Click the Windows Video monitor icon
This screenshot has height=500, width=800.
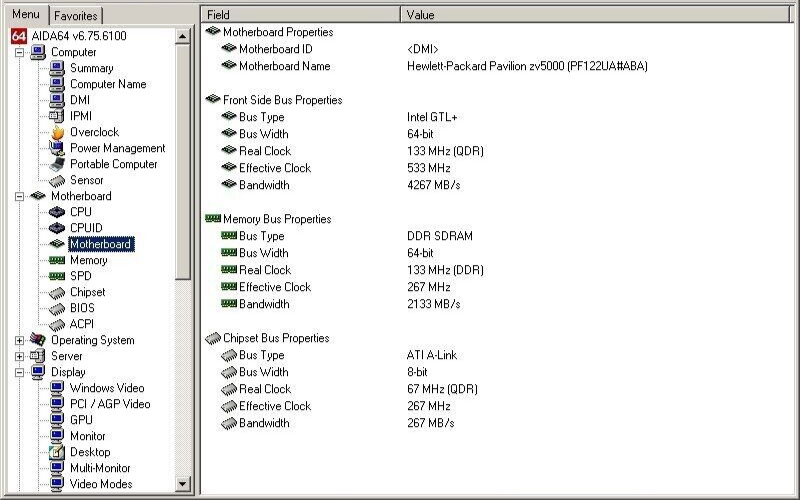[57, 388]
